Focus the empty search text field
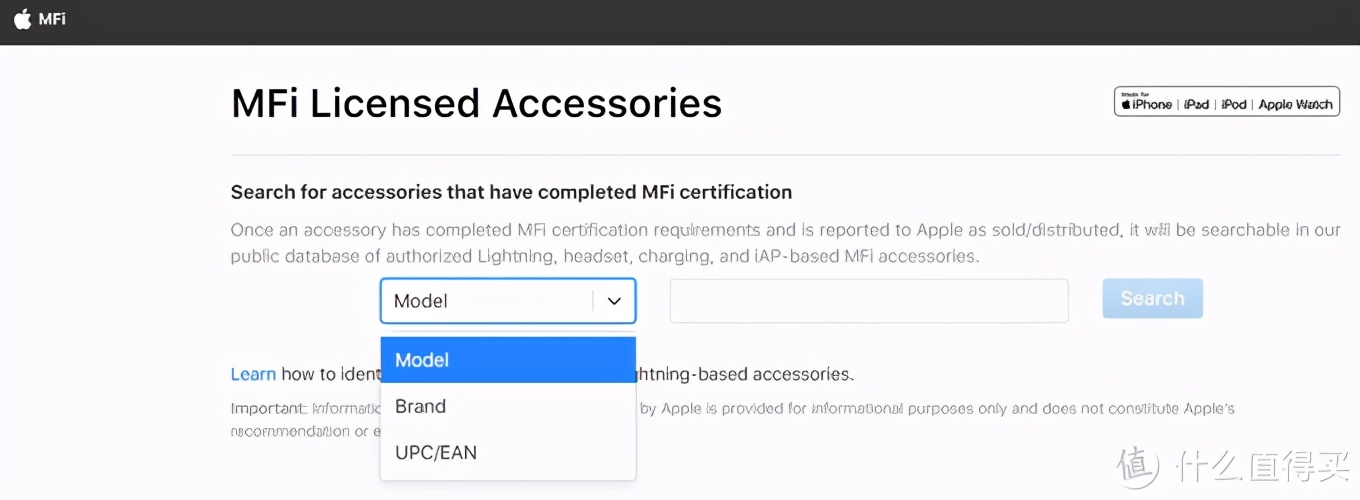Image resolution: width=1360 pixels, height=500 pixels. (x=868, y=301)
